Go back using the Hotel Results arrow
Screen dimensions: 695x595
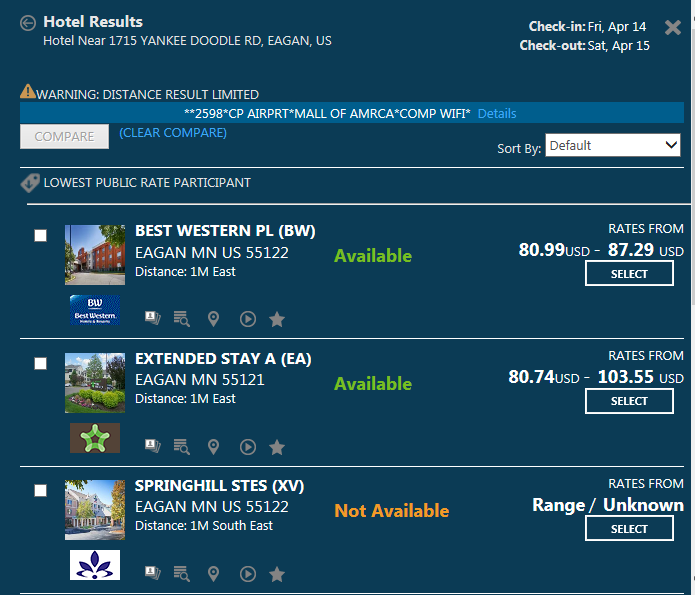point(28,23)
